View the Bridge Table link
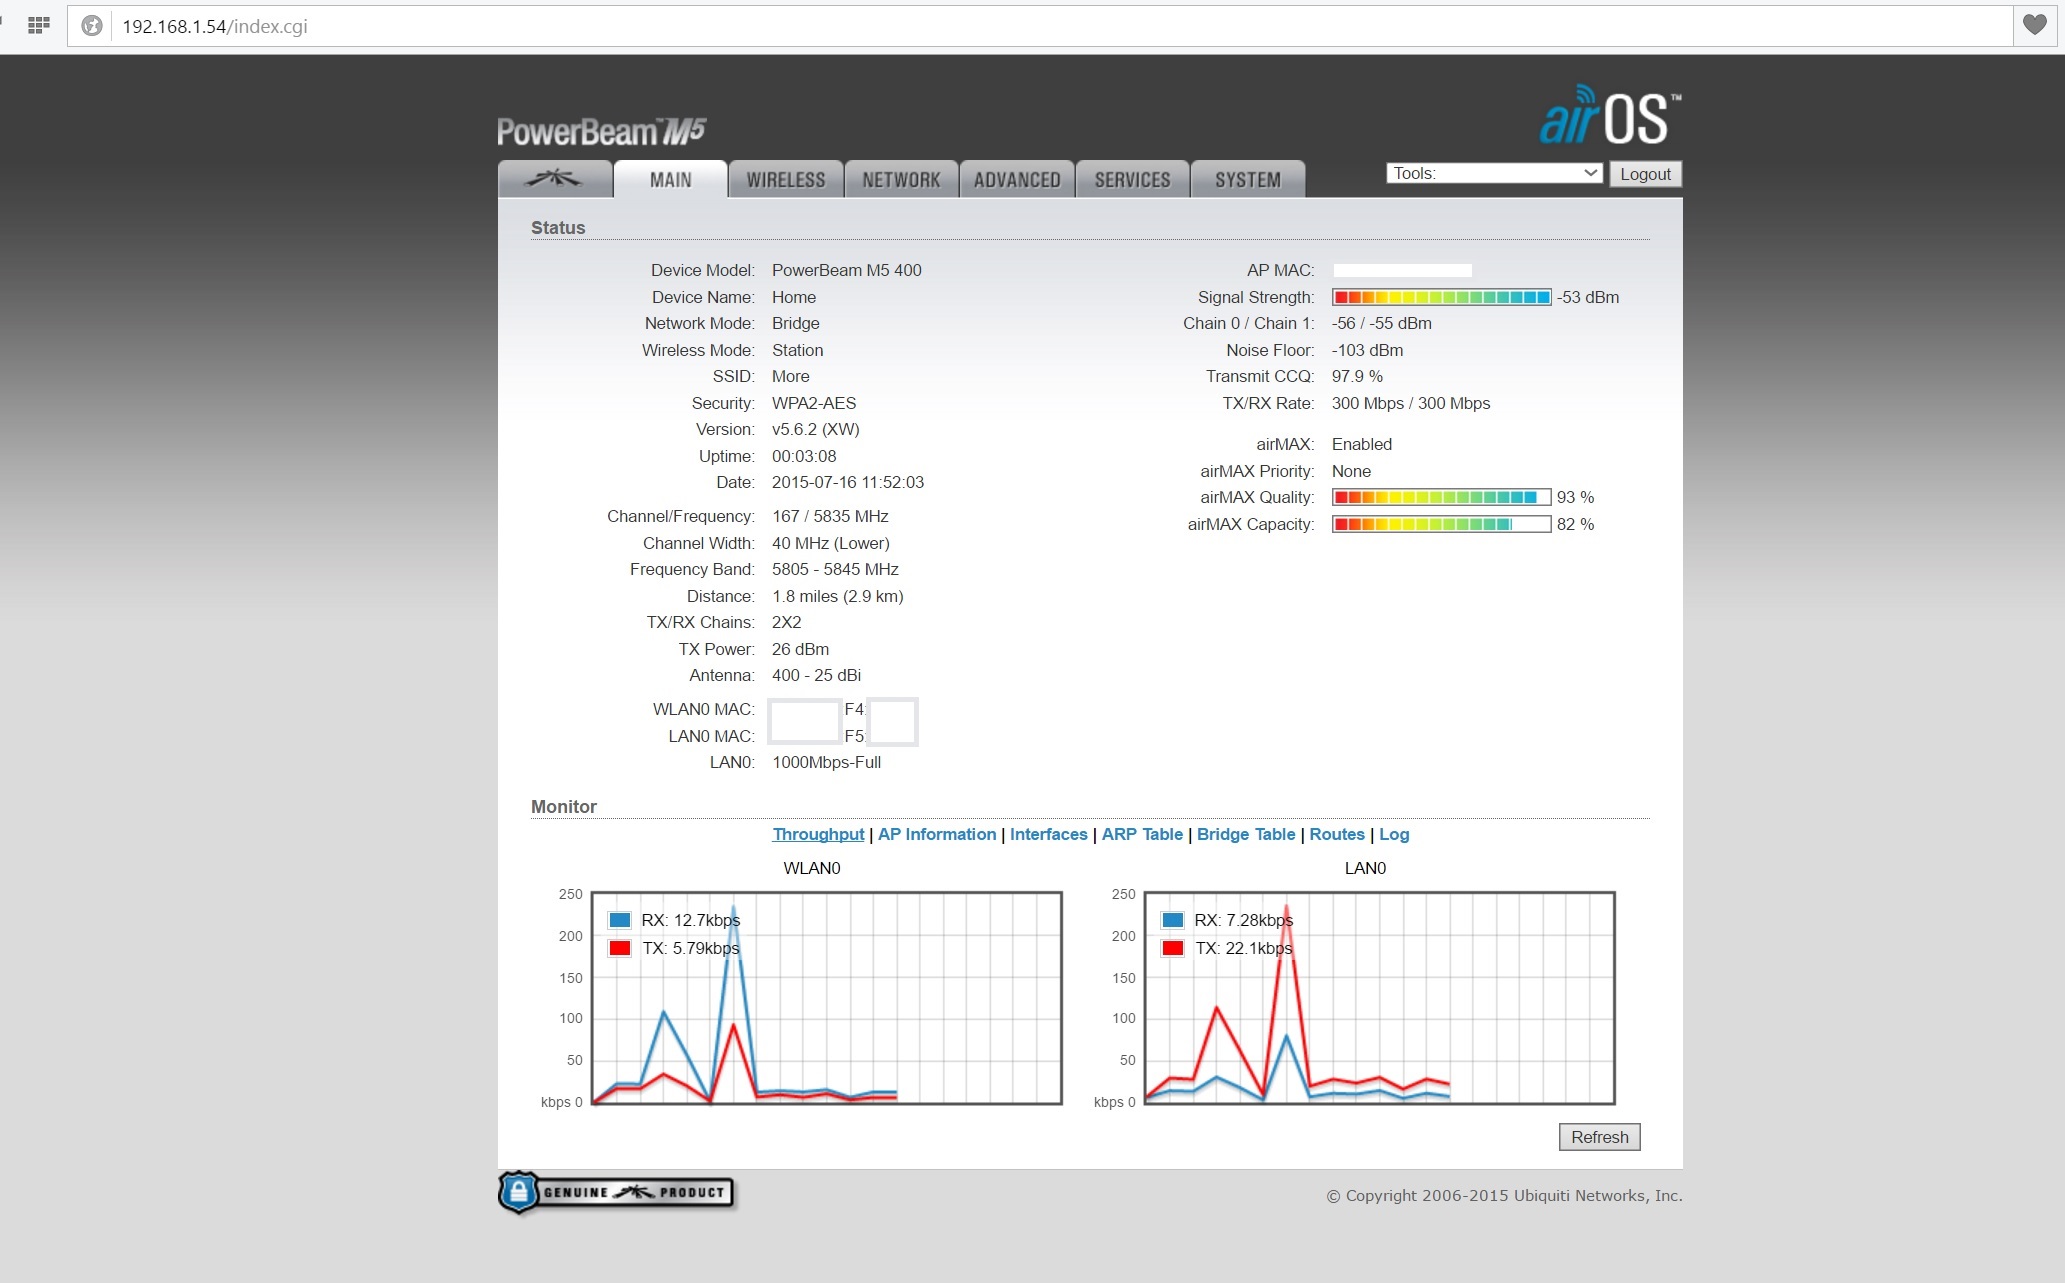 point(1245,834)
